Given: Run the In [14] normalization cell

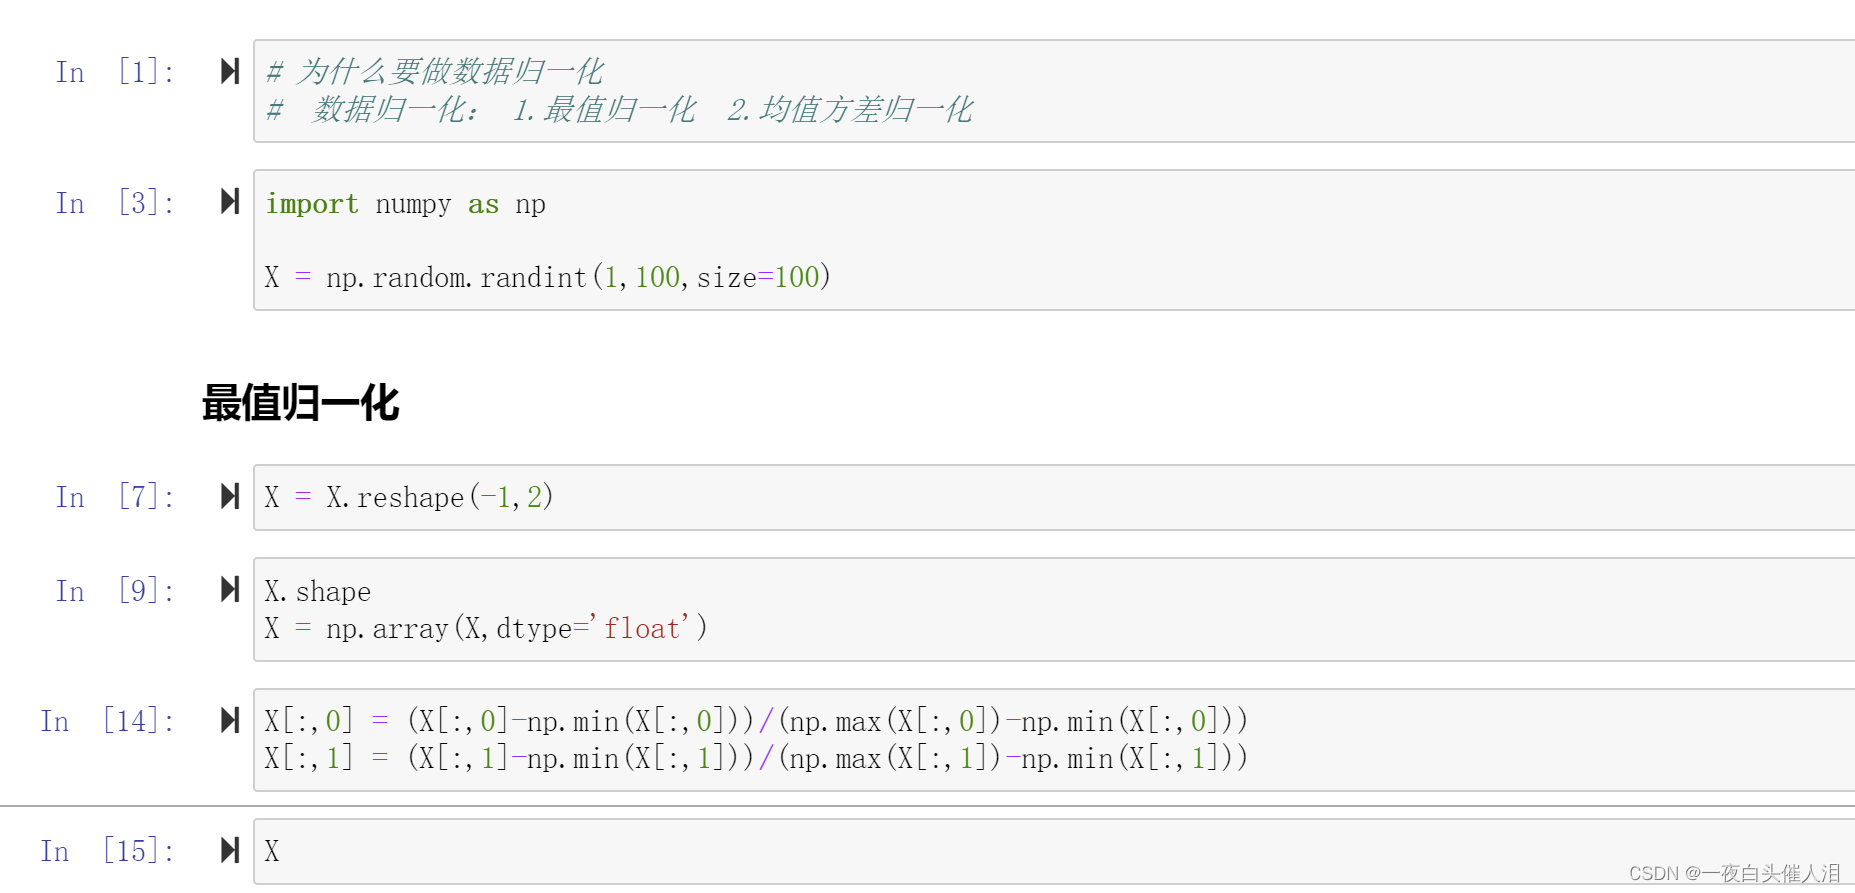Looking at the screenshot, I should [230, 720].
